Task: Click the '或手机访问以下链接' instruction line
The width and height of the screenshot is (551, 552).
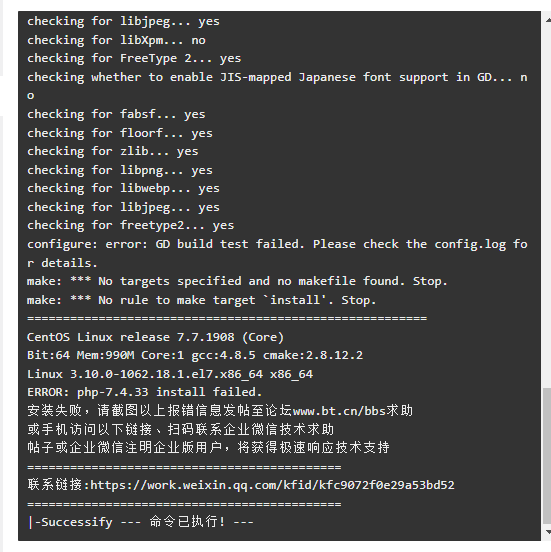Action: coord(180,429)
